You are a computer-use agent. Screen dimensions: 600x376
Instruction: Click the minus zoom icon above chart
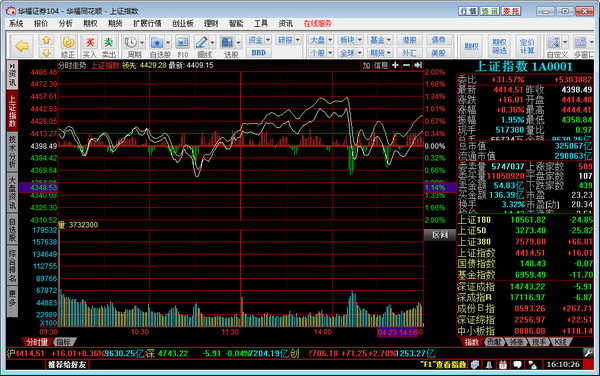click(406, 65)
